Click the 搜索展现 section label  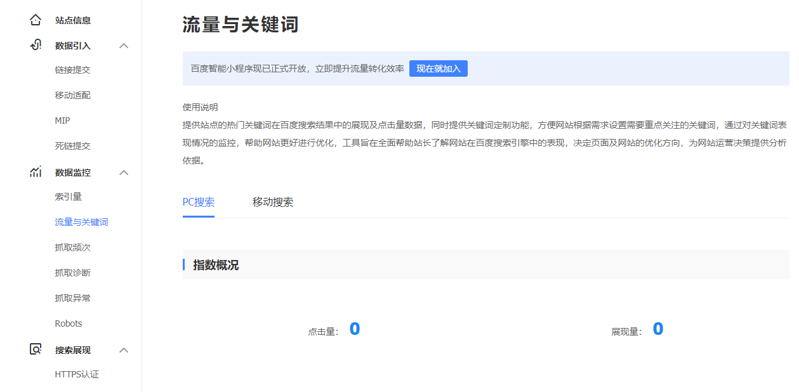73,350
